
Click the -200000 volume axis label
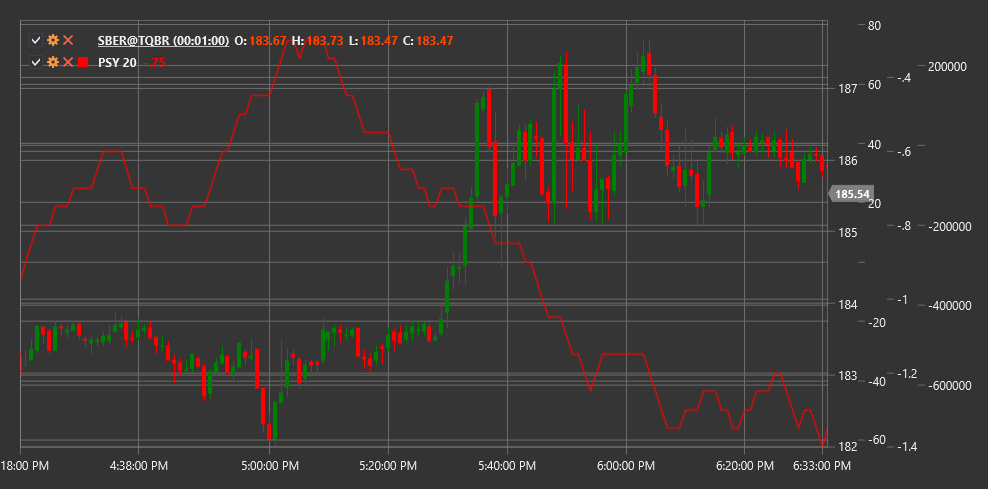click(x=949, y=226)
